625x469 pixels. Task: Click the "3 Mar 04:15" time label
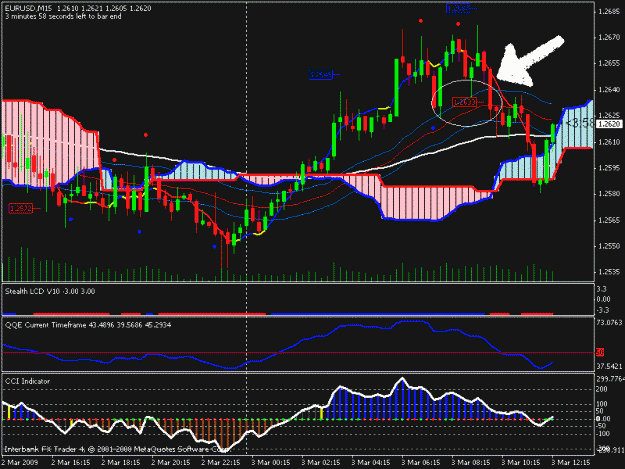coord(370,463)
